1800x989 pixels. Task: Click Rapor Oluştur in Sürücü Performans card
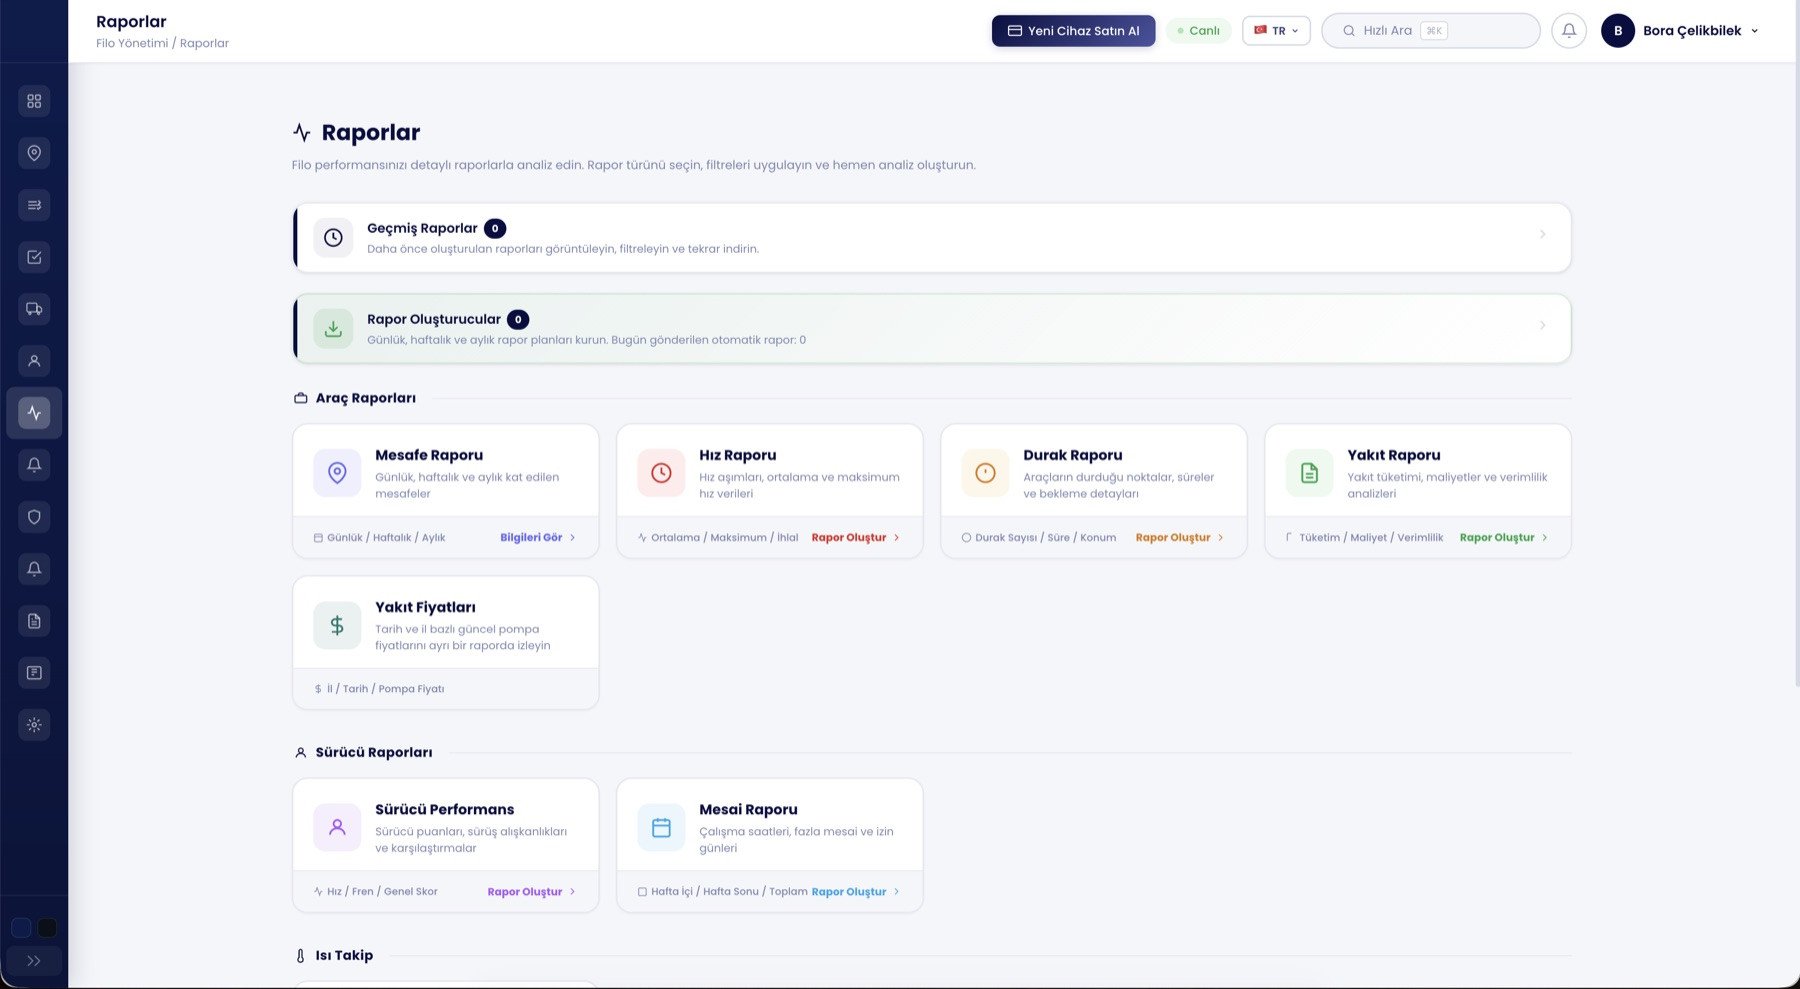pyautogui.click(x=532, y=892)
